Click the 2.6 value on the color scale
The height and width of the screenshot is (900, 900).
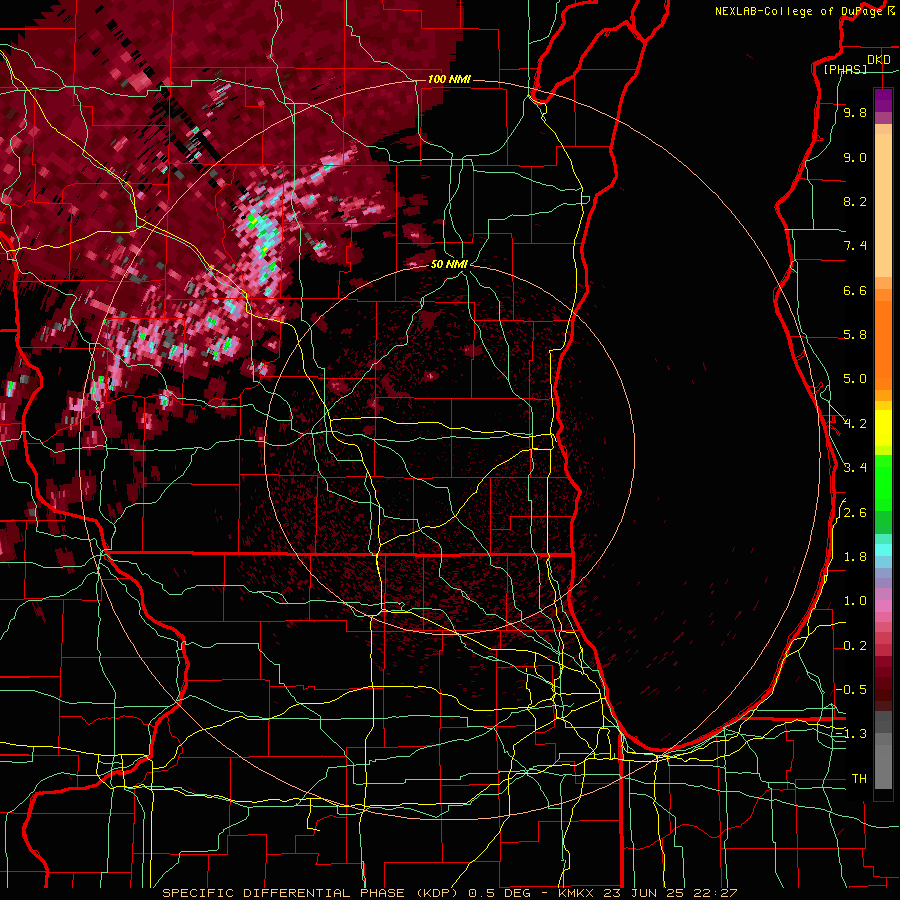pyautogui.click(x=855, y=512)
